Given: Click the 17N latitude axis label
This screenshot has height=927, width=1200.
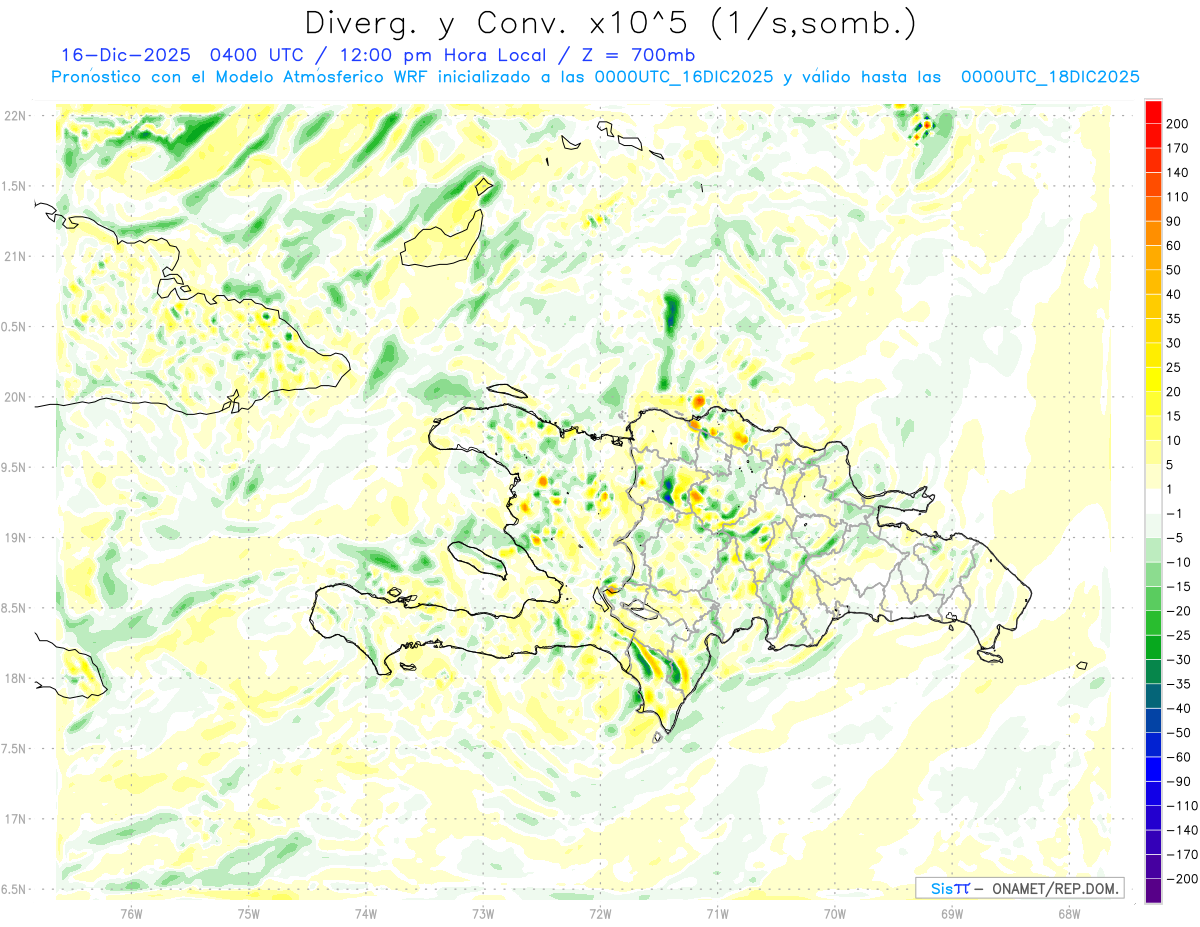Looking at the screenshot, I should click(14, 819).
